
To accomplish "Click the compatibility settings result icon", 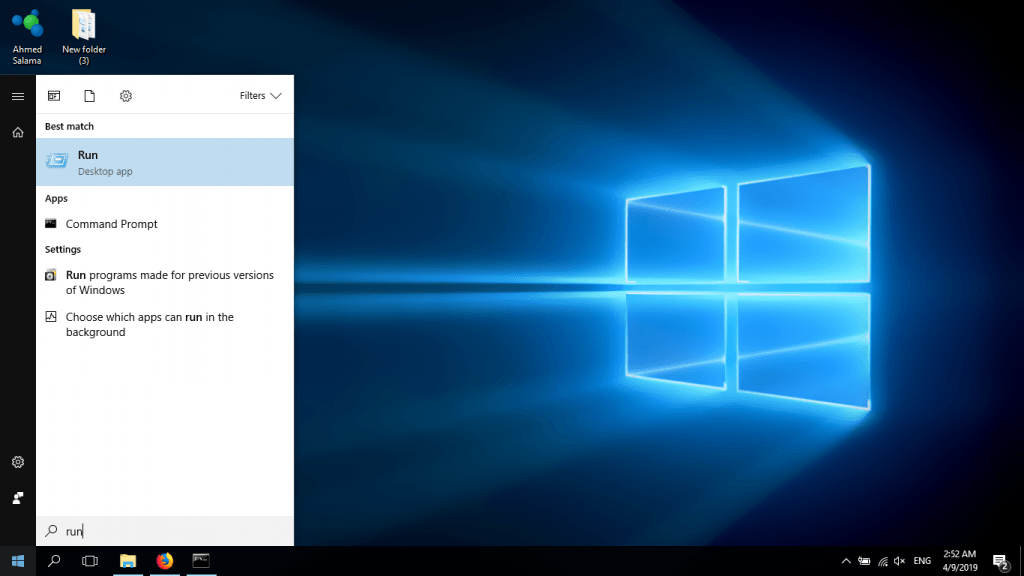I will click(50, 275).
